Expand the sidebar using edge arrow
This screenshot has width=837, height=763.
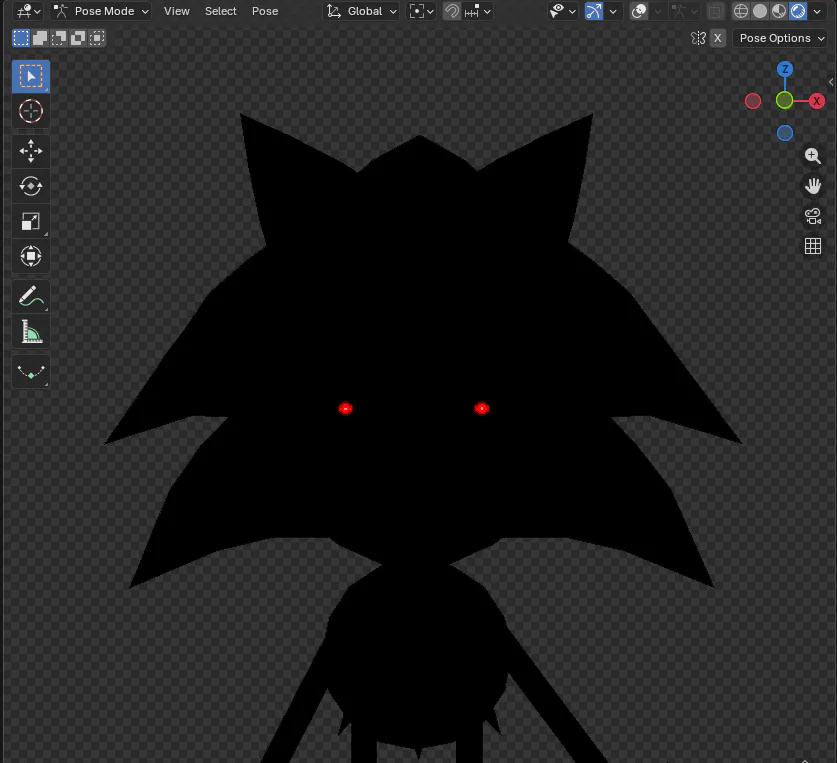[x=831, y=82]
